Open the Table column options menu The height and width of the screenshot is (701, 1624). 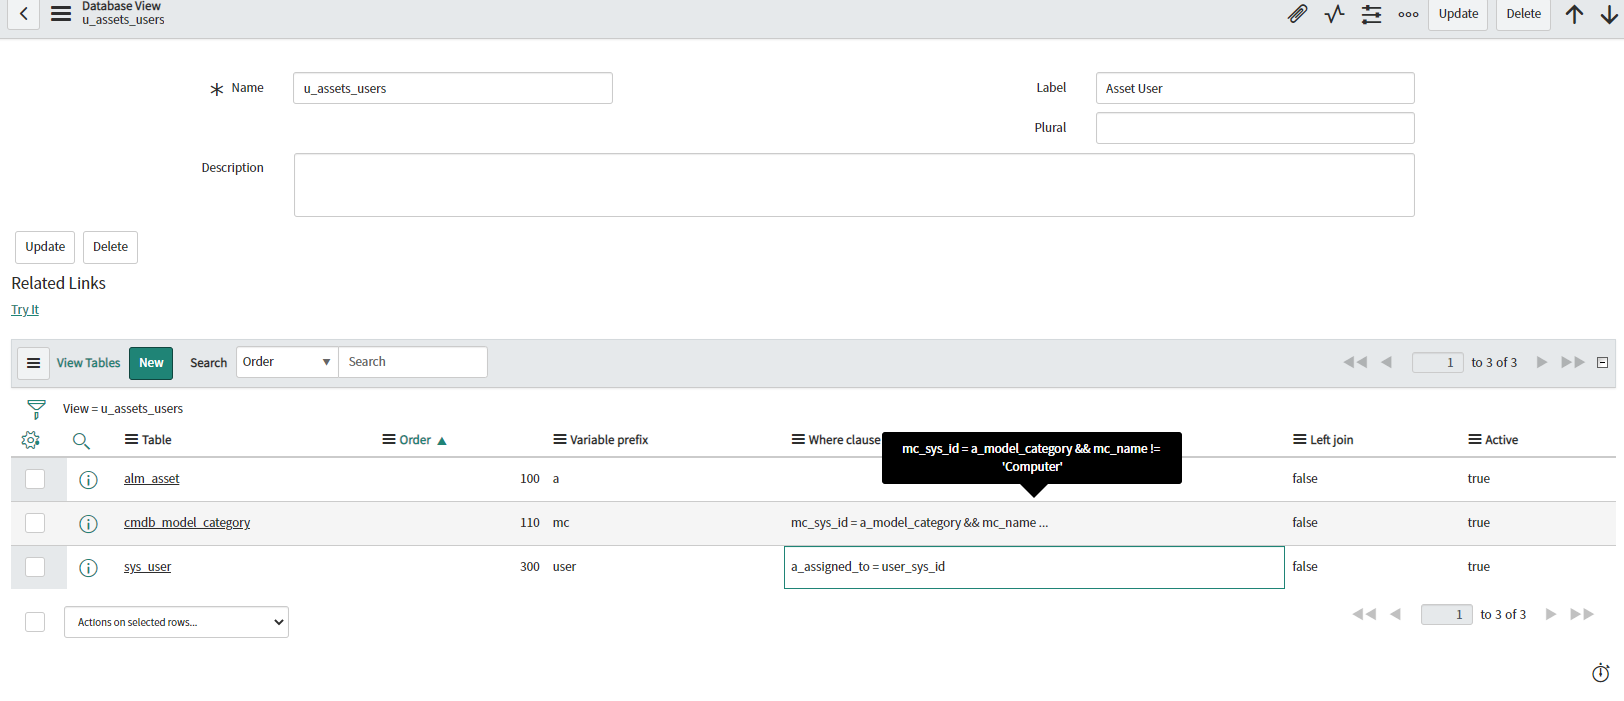coord(131,440)
